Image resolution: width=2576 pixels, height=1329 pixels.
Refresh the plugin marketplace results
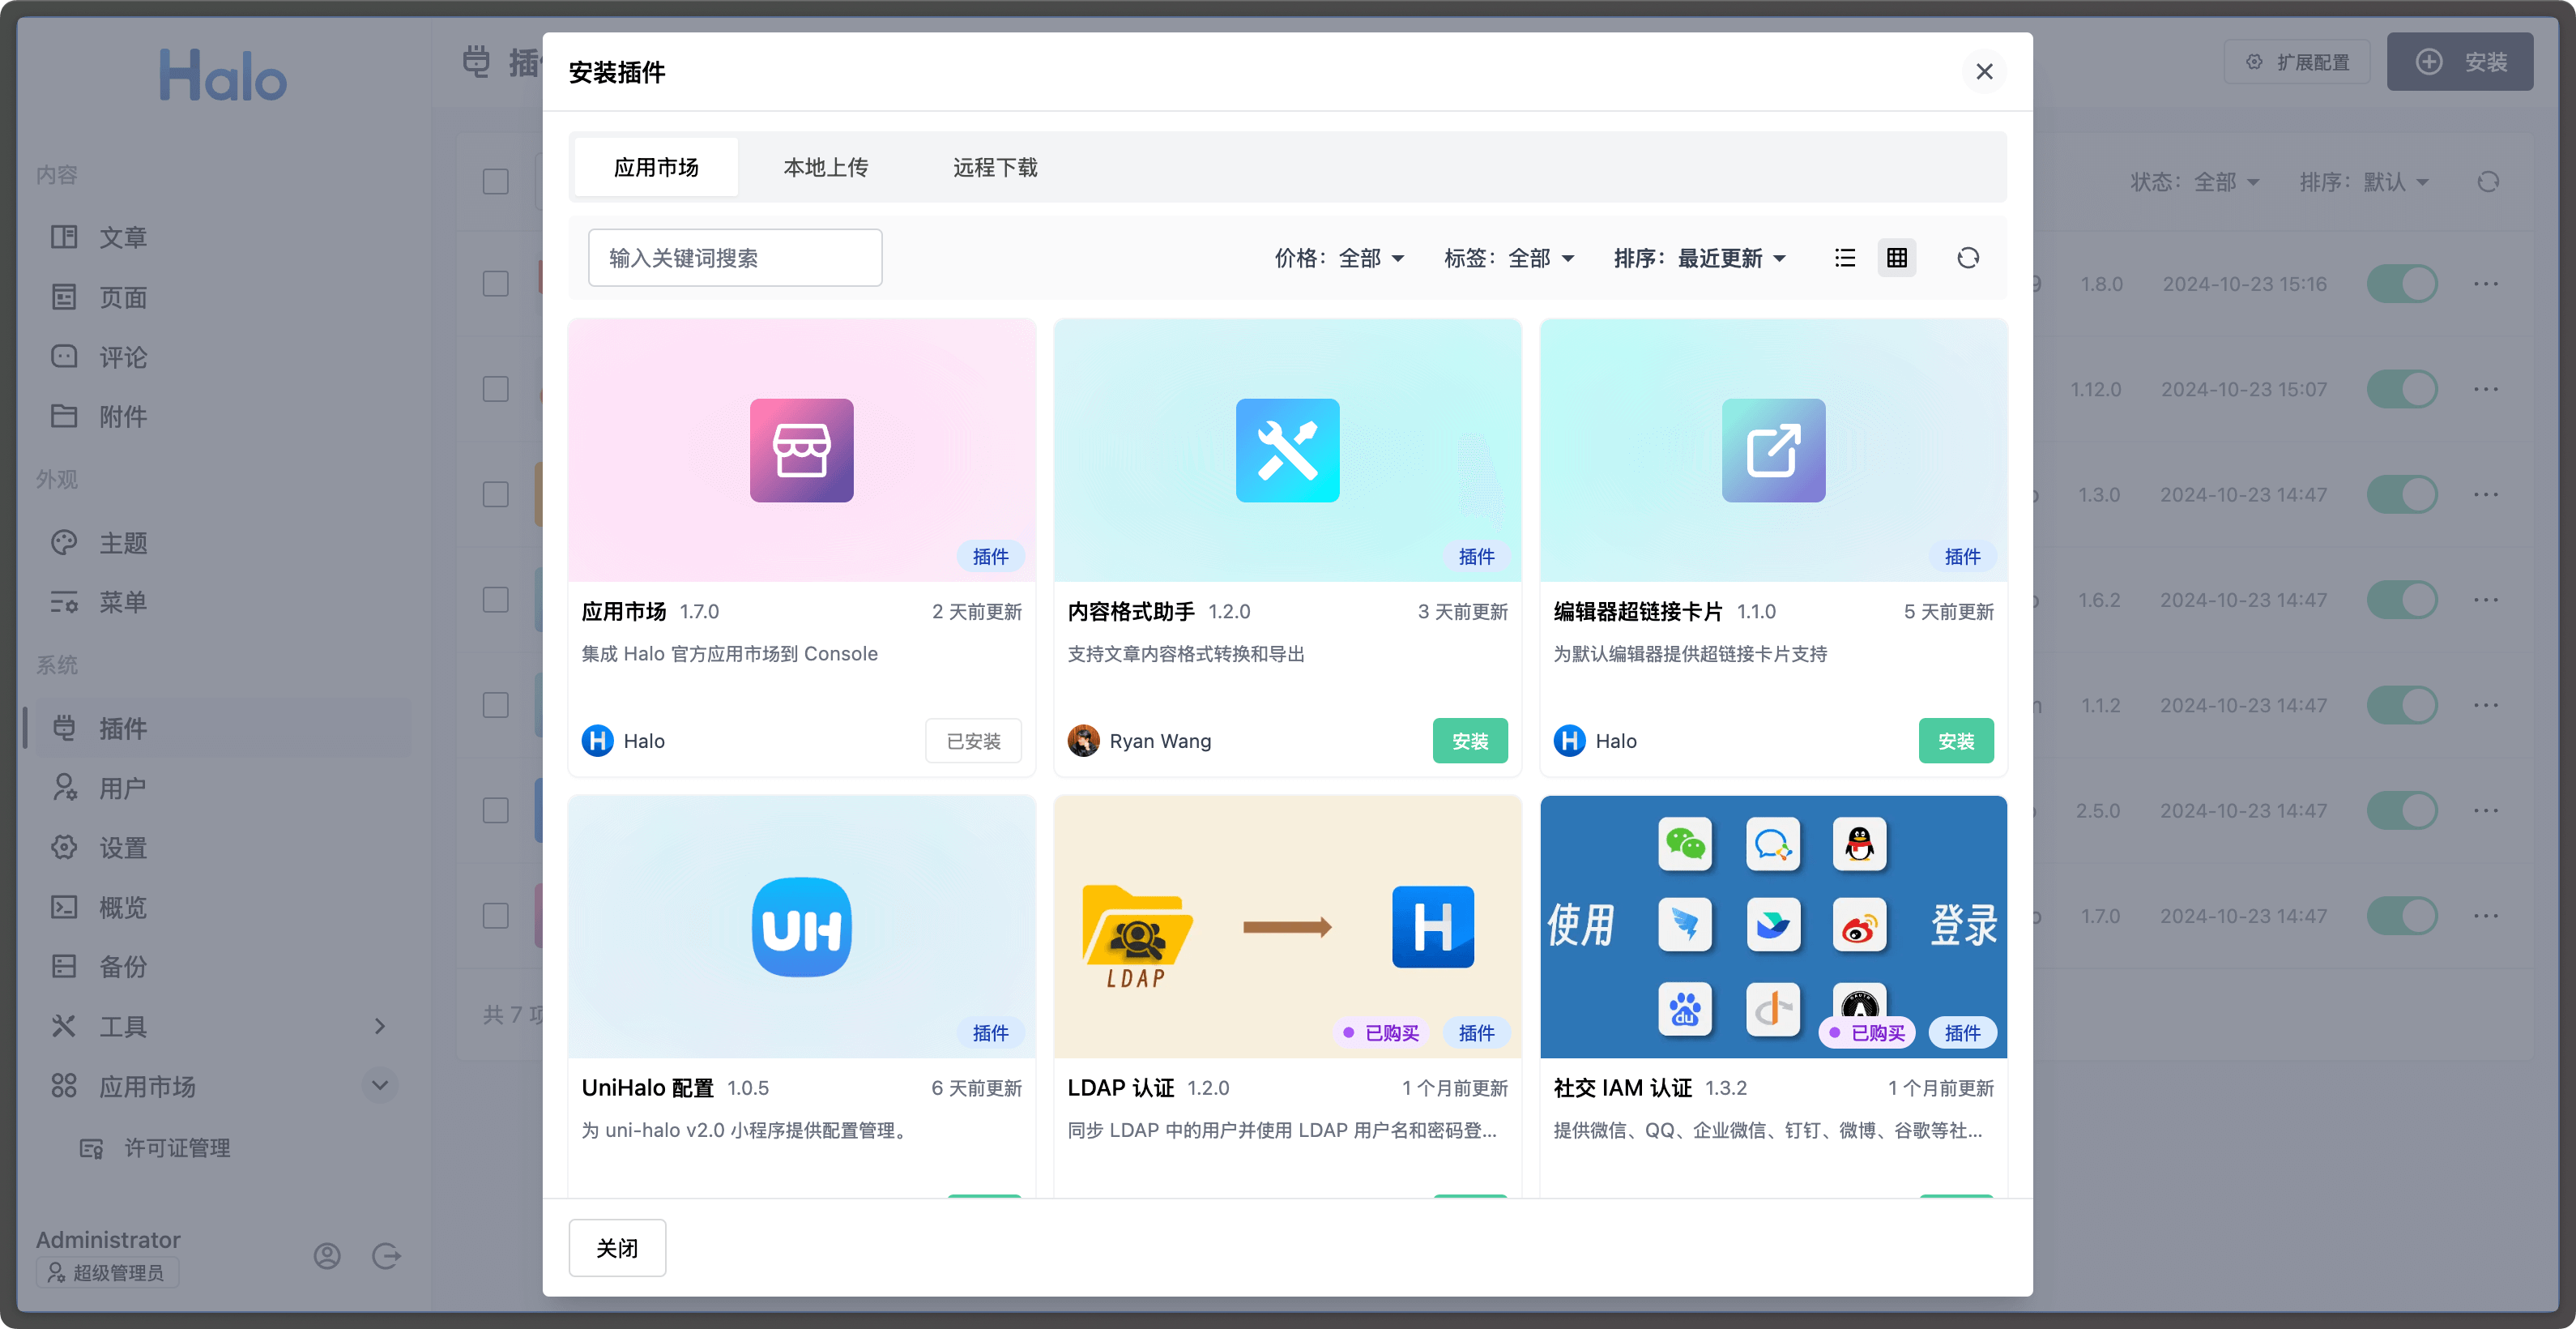pyautogui.click(x=1969, y=257)
